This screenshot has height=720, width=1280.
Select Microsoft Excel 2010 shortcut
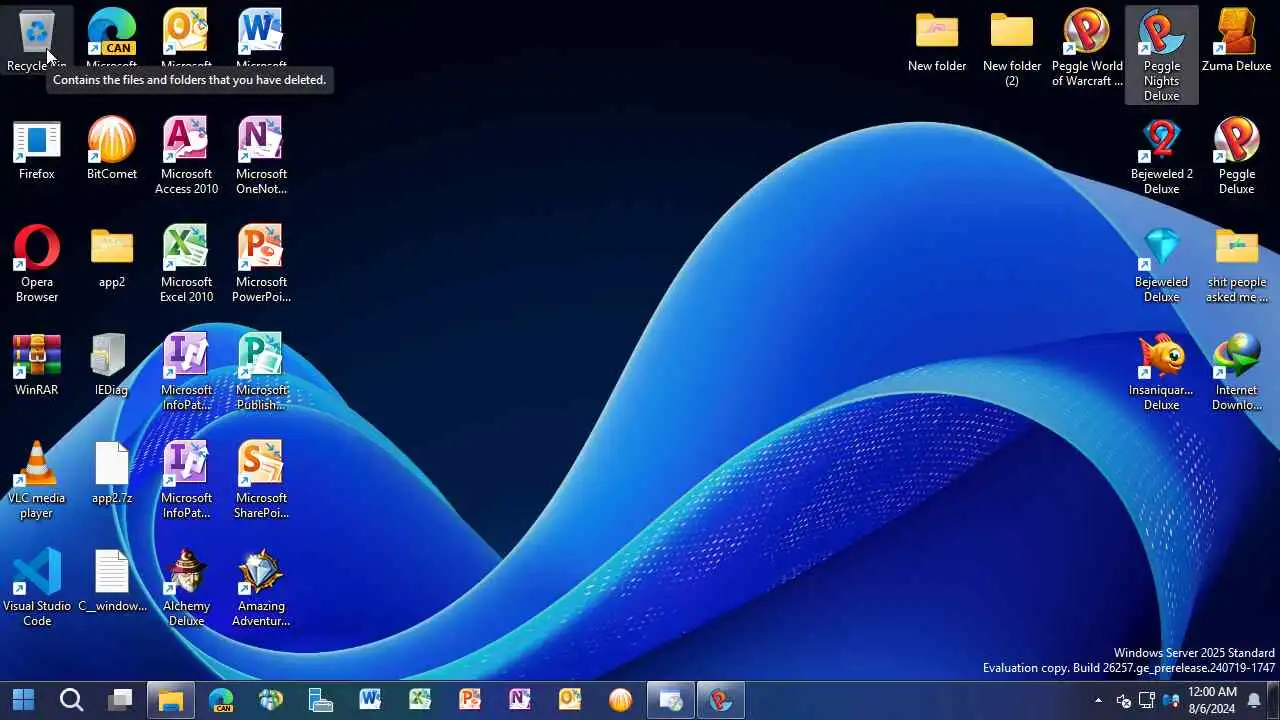[186, 264]
